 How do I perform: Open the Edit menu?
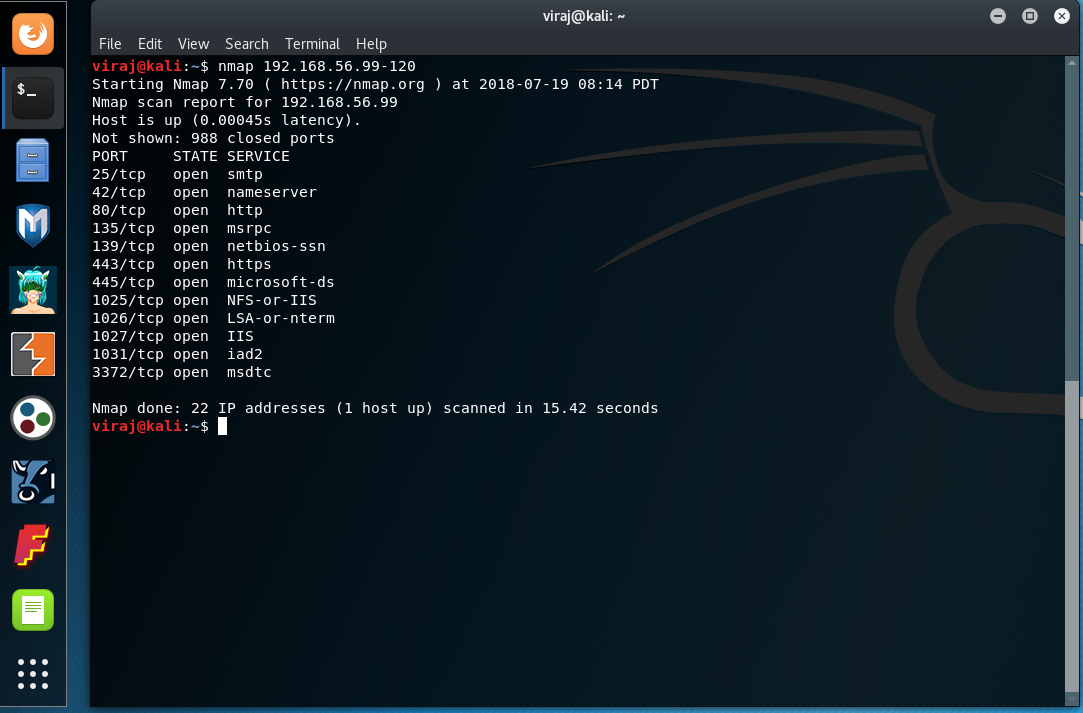[150, 44]
